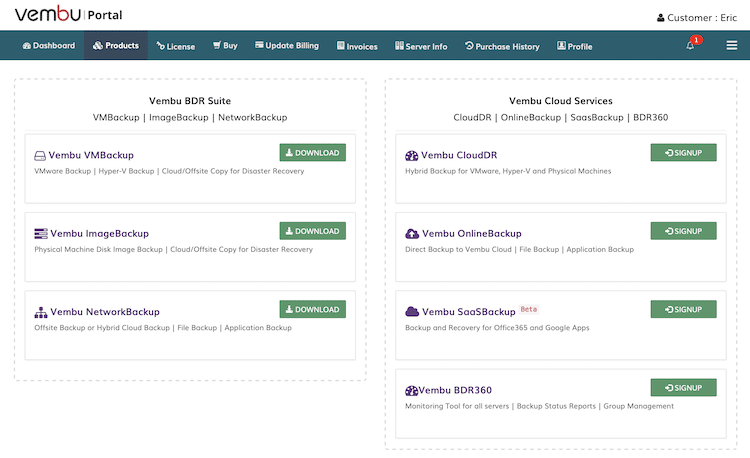Click the Vembu BDR360 product icon
This screenshot has width=750, height=458.
(411, 390)
